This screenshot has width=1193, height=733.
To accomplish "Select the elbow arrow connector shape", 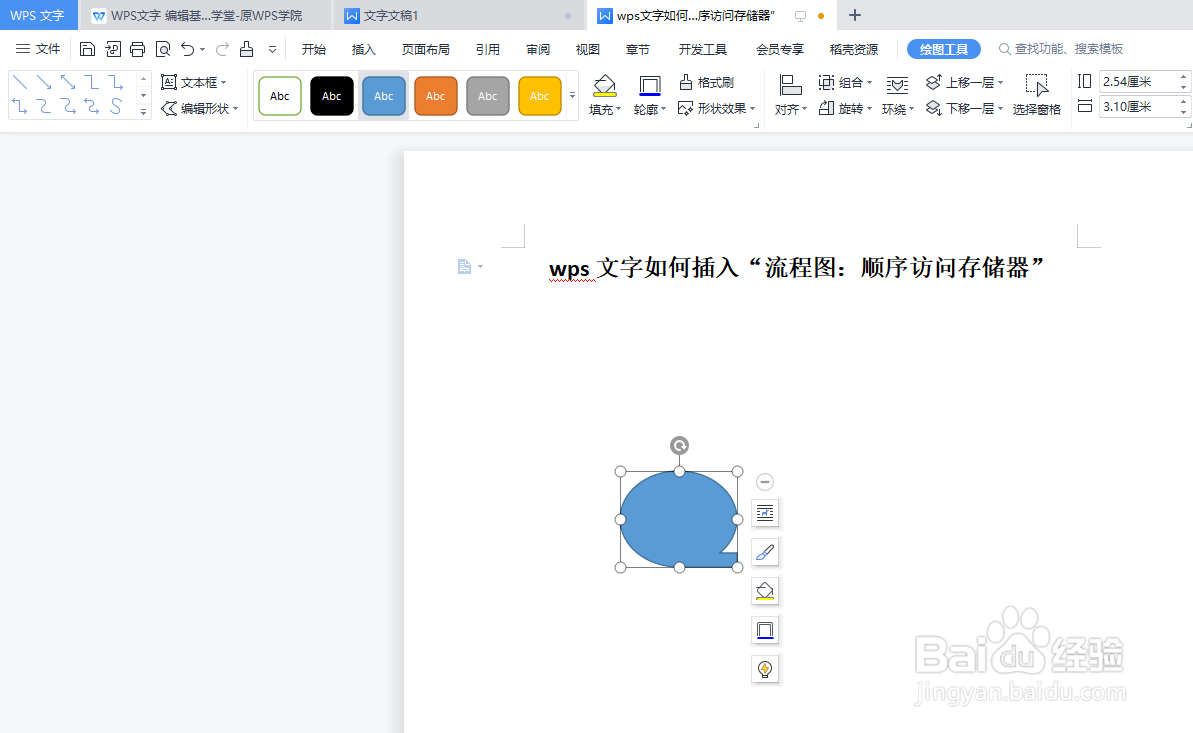I will [115, 82].
